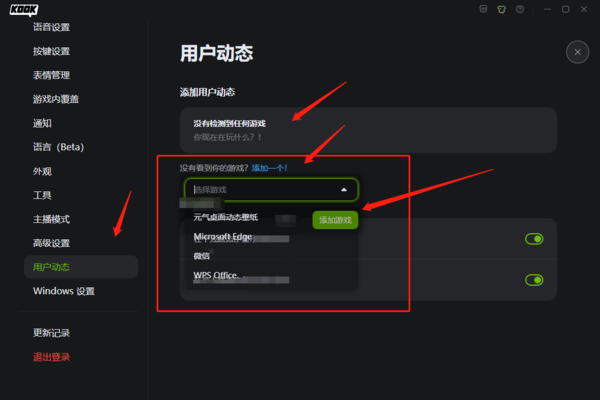Close settings with the round X button
The width and height of the screenshot is (600, 400).
(x=577, y=52)
